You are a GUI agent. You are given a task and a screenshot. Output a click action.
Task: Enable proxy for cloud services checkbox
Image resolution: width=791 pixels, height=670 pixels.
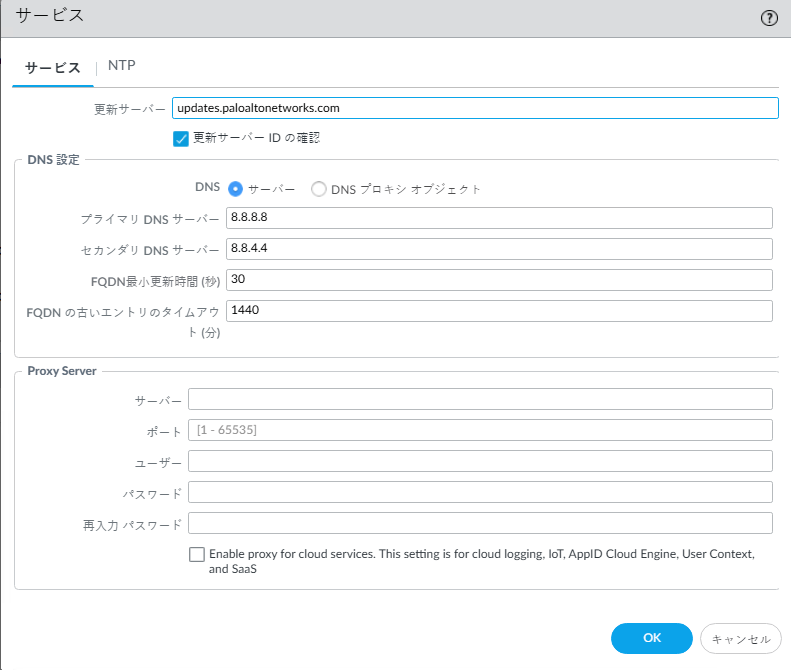(x=197, y=554)
